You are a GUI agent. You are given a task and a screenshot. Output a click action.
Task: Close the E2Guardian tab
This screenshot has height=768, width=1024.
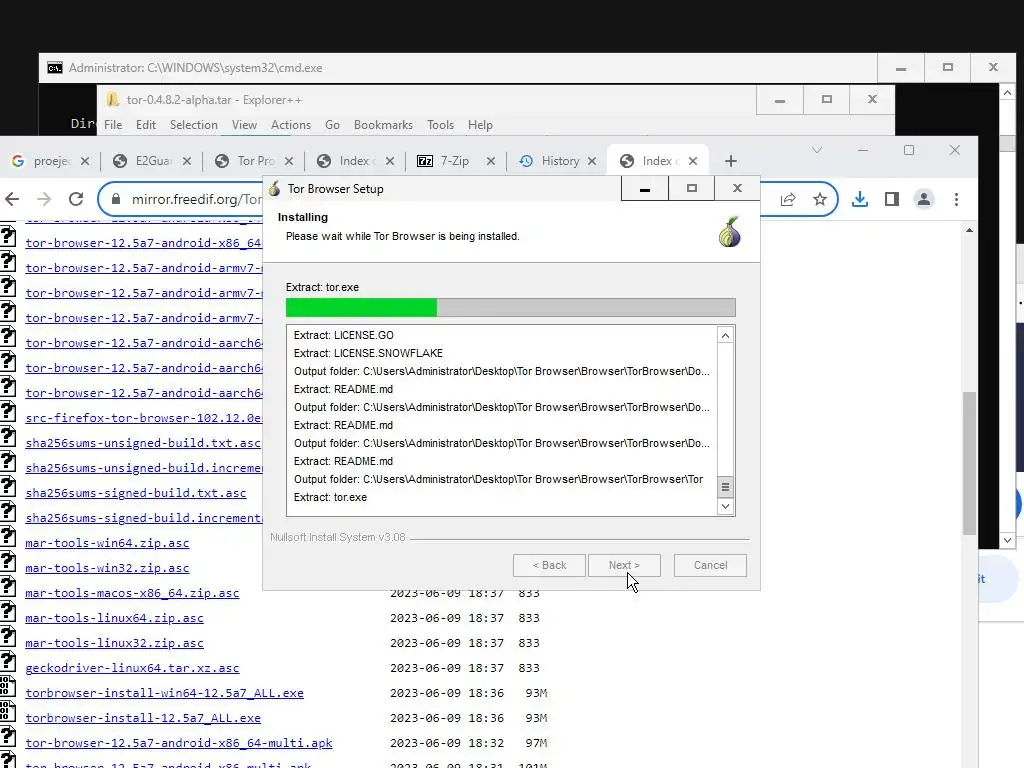coord(187,161)
